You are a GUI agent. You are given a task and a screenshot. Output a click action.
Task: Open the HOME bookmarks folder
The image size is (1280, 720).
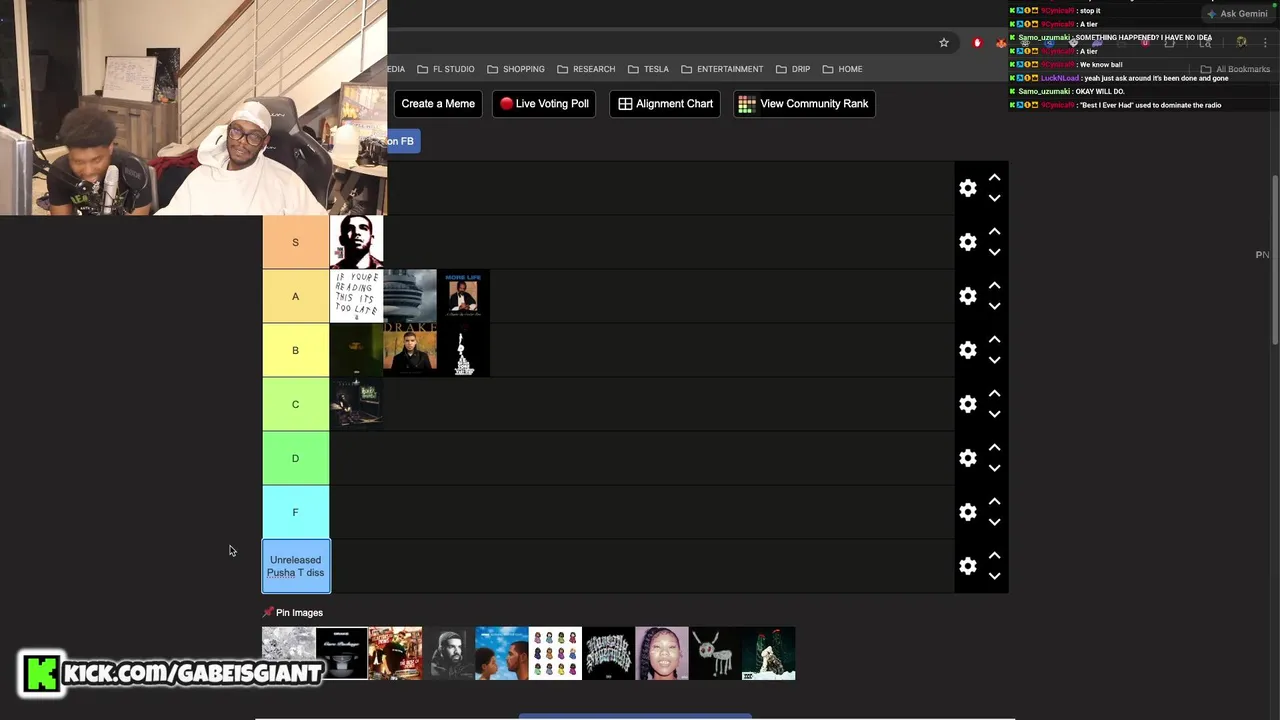(842, 69)
